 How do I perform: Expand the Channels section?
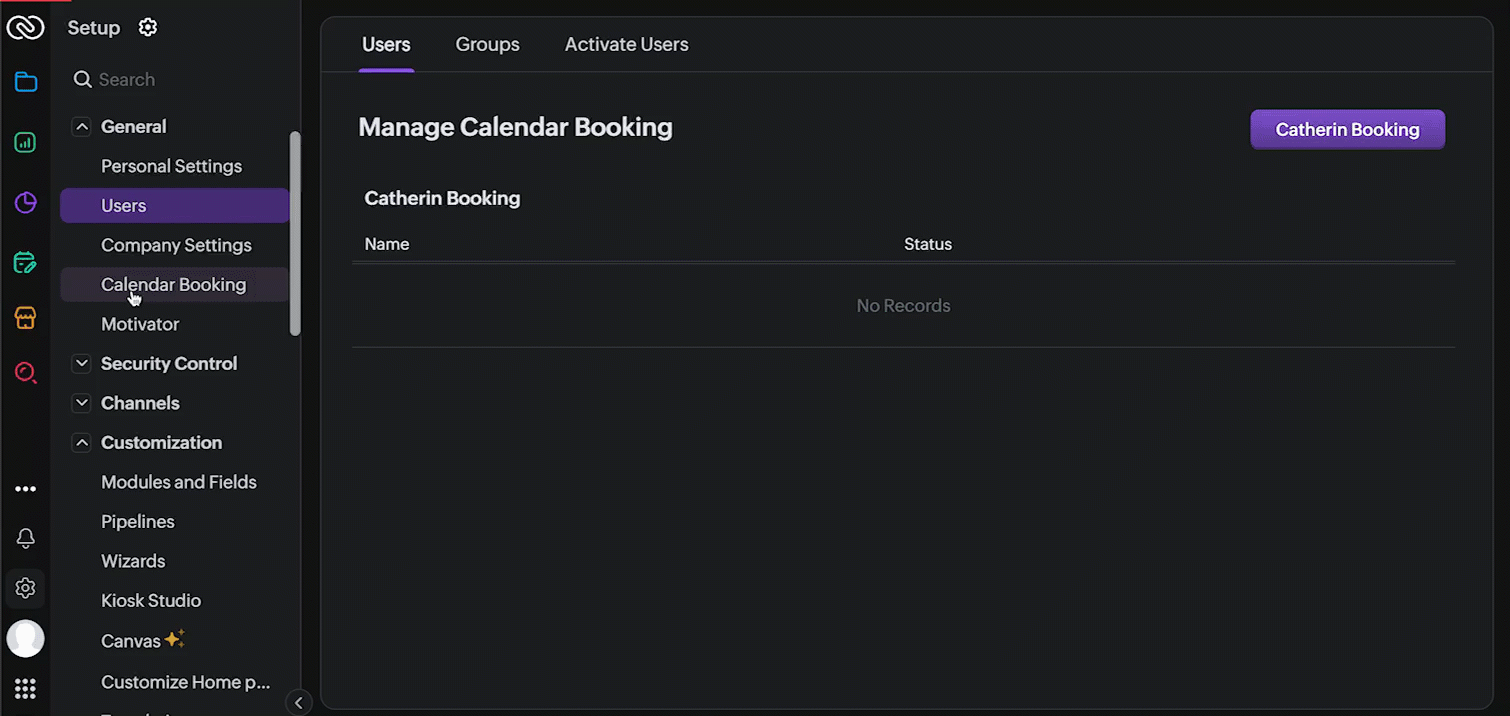82,403
